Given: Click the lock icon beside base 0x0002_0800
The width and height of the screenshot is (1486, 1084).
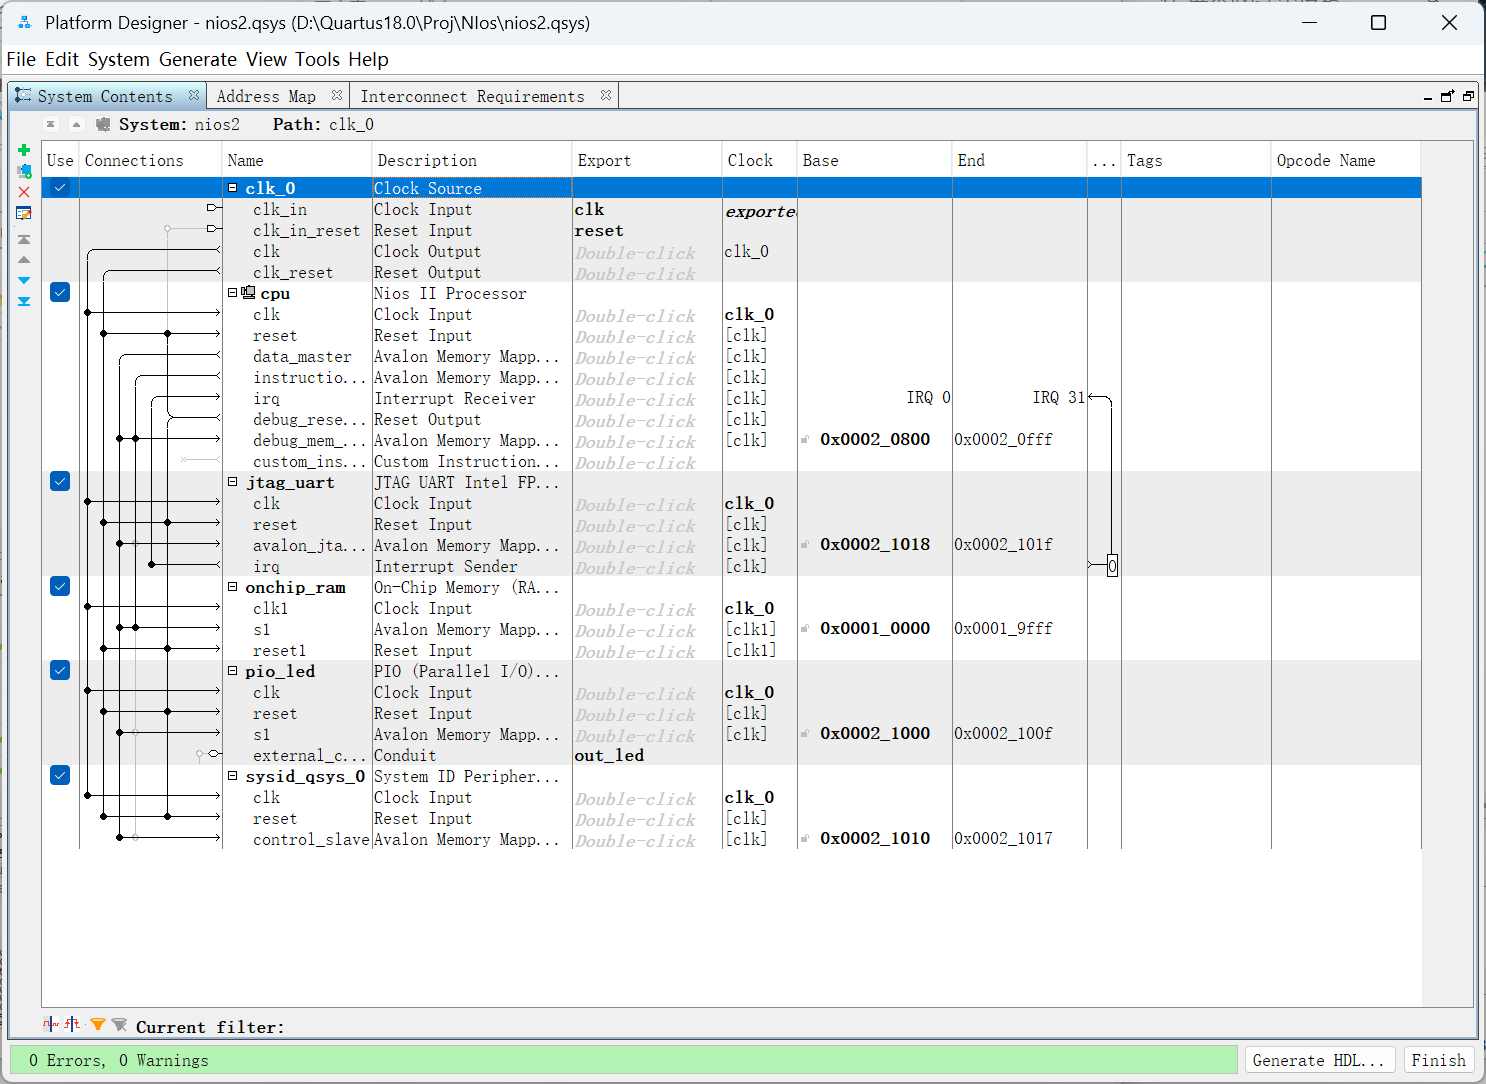Looking at the screenshot, I should [805, 440].
